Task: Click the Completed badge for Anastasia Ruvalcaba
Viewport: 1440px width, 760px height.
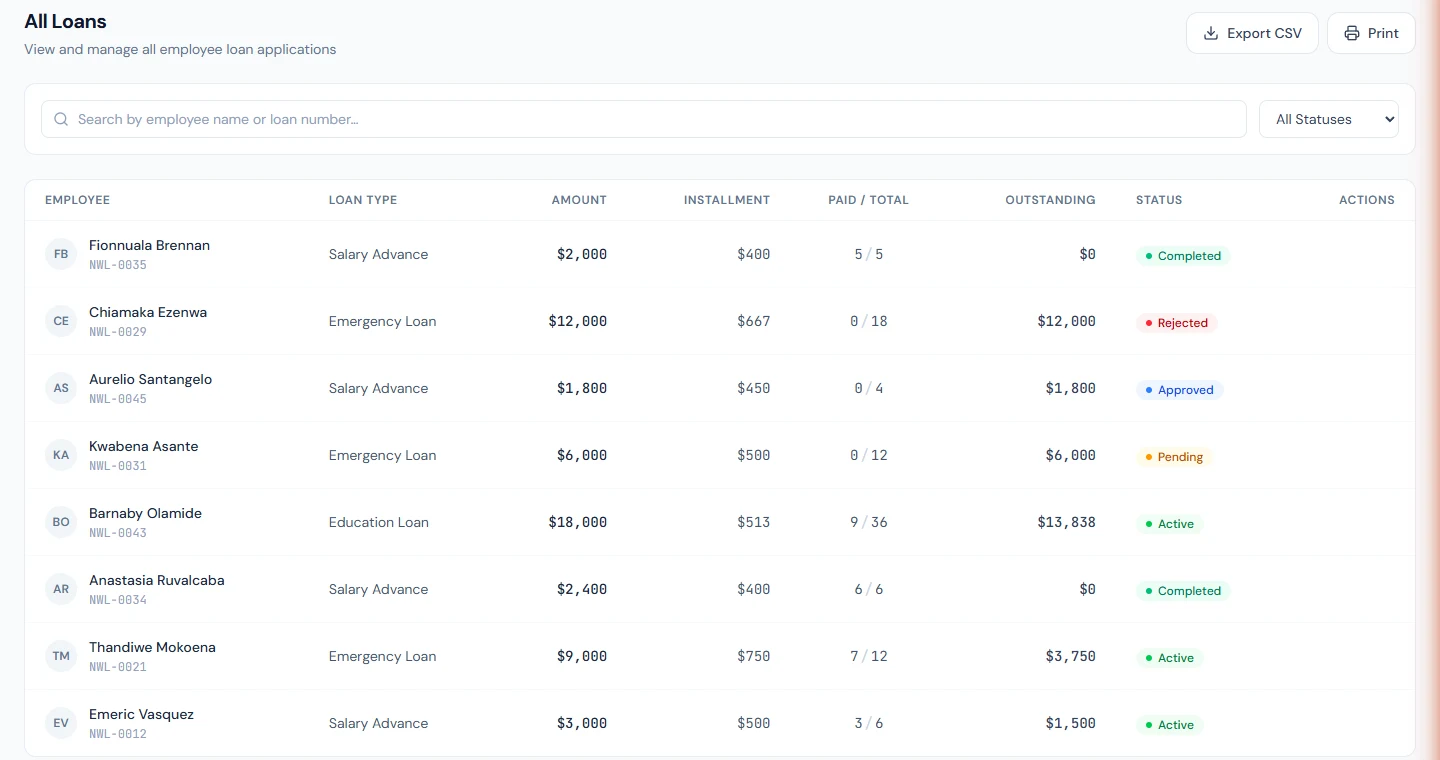Action: click(1183, 591)
